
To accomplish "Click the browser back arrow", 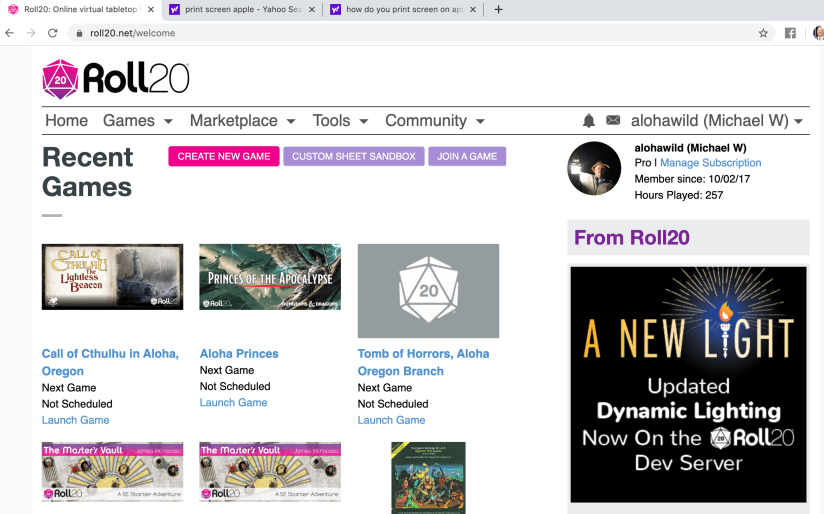I will [x=10, y=33].
